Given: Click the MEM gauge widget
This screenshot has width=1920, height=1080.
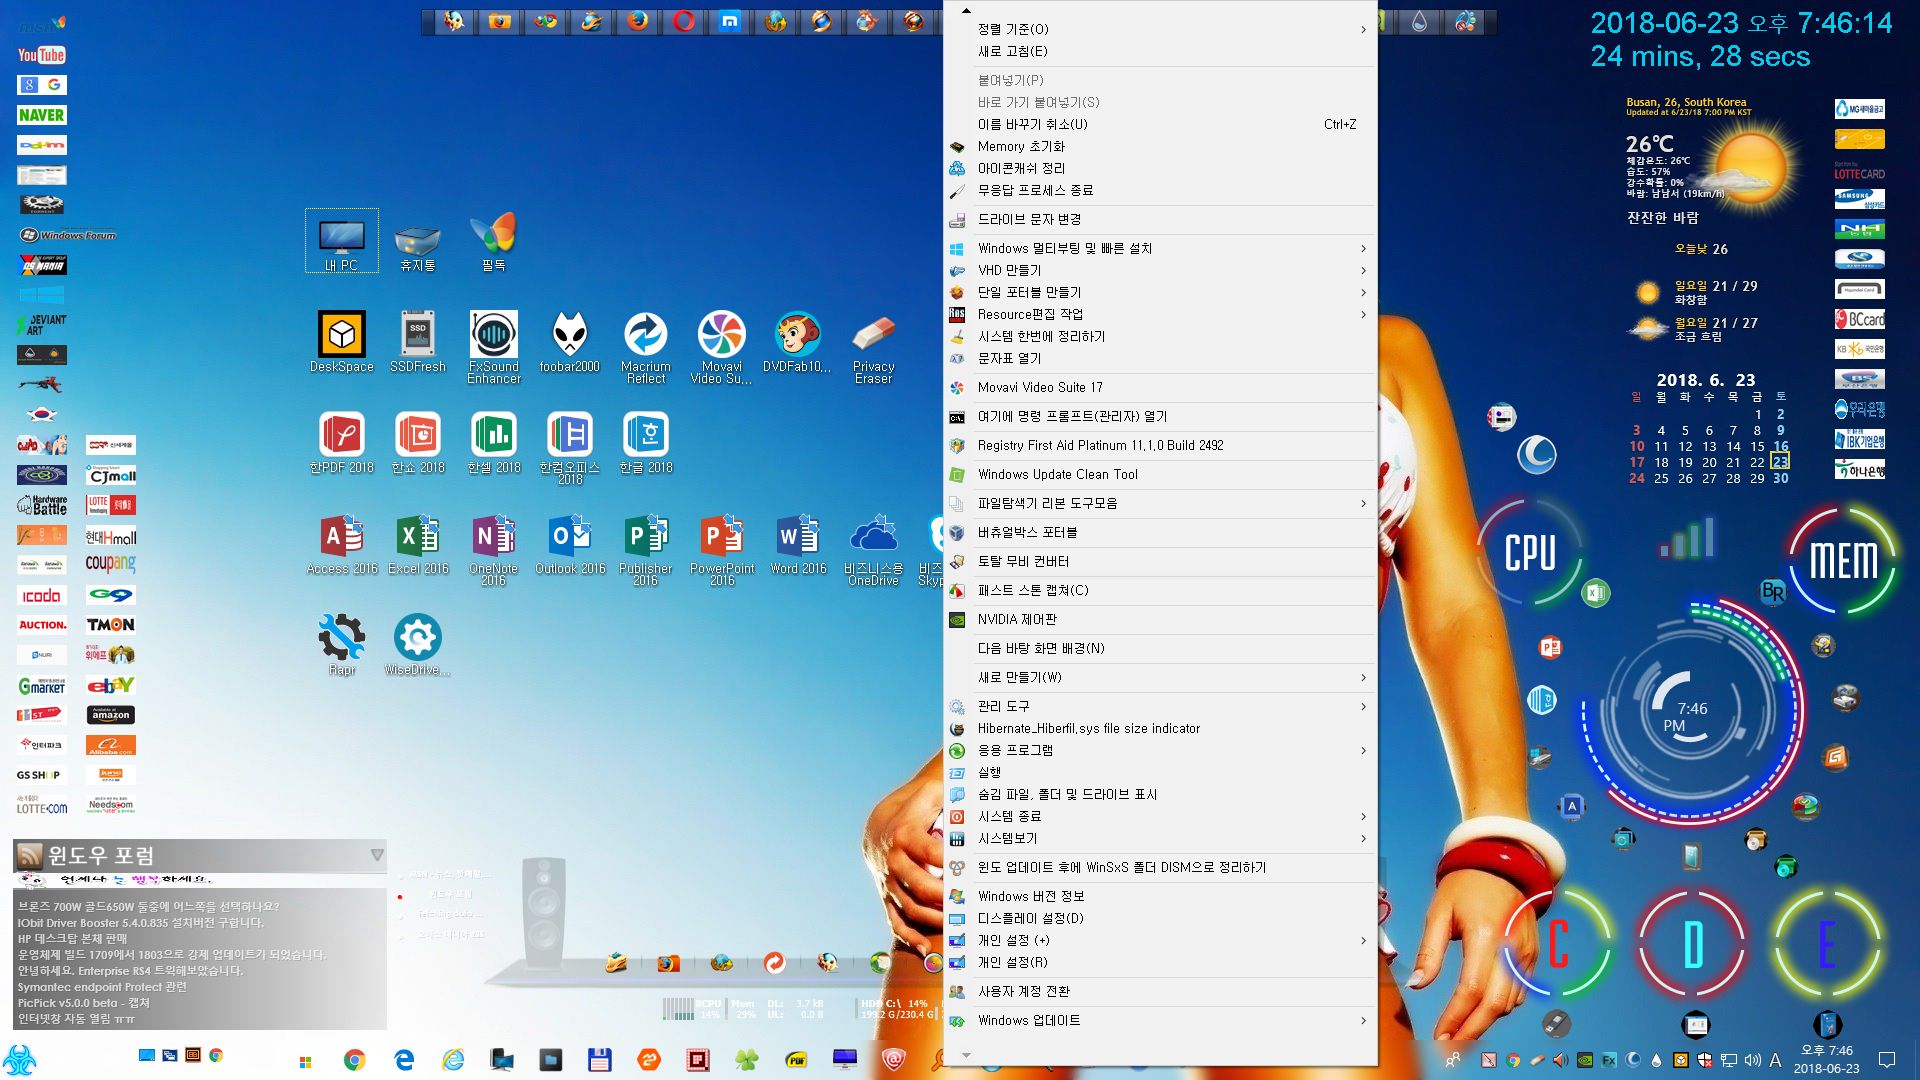Looking at the screenshot, I should (x=1843, y=560).
